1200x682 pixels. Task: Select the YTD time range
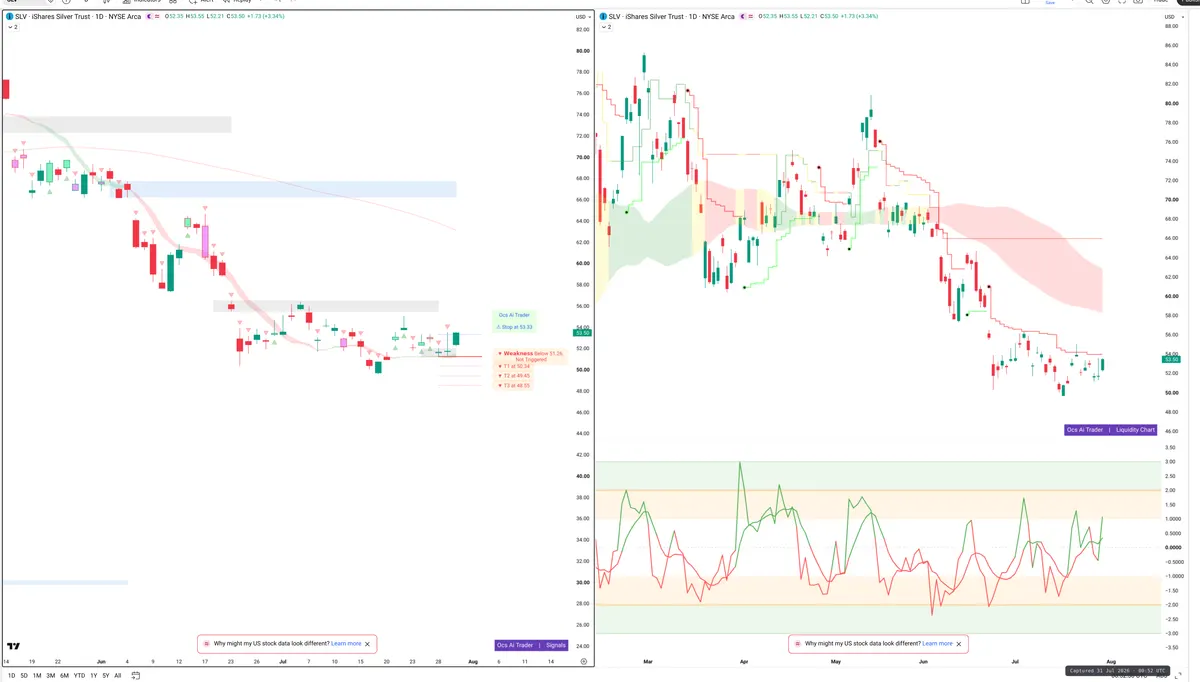tap(79, 676)
